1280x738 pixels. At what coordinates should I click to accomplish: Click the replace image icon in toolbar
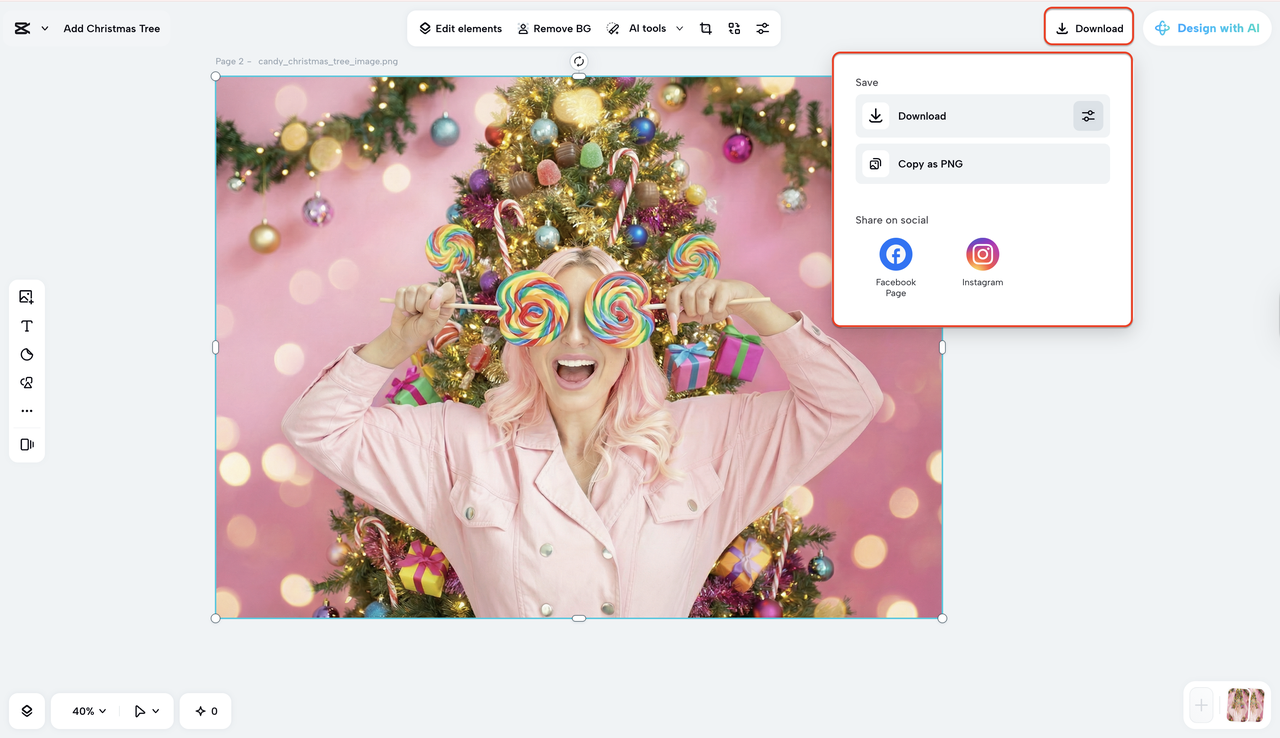point(734,29)
